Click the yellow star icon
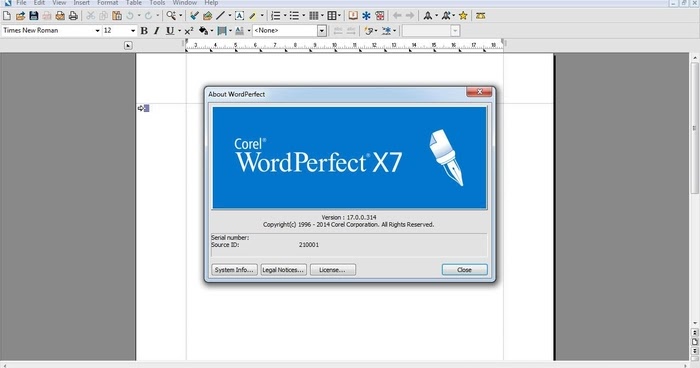Image resolution: width=700 pixels, height=368 pixels. [x=463, y=16]
